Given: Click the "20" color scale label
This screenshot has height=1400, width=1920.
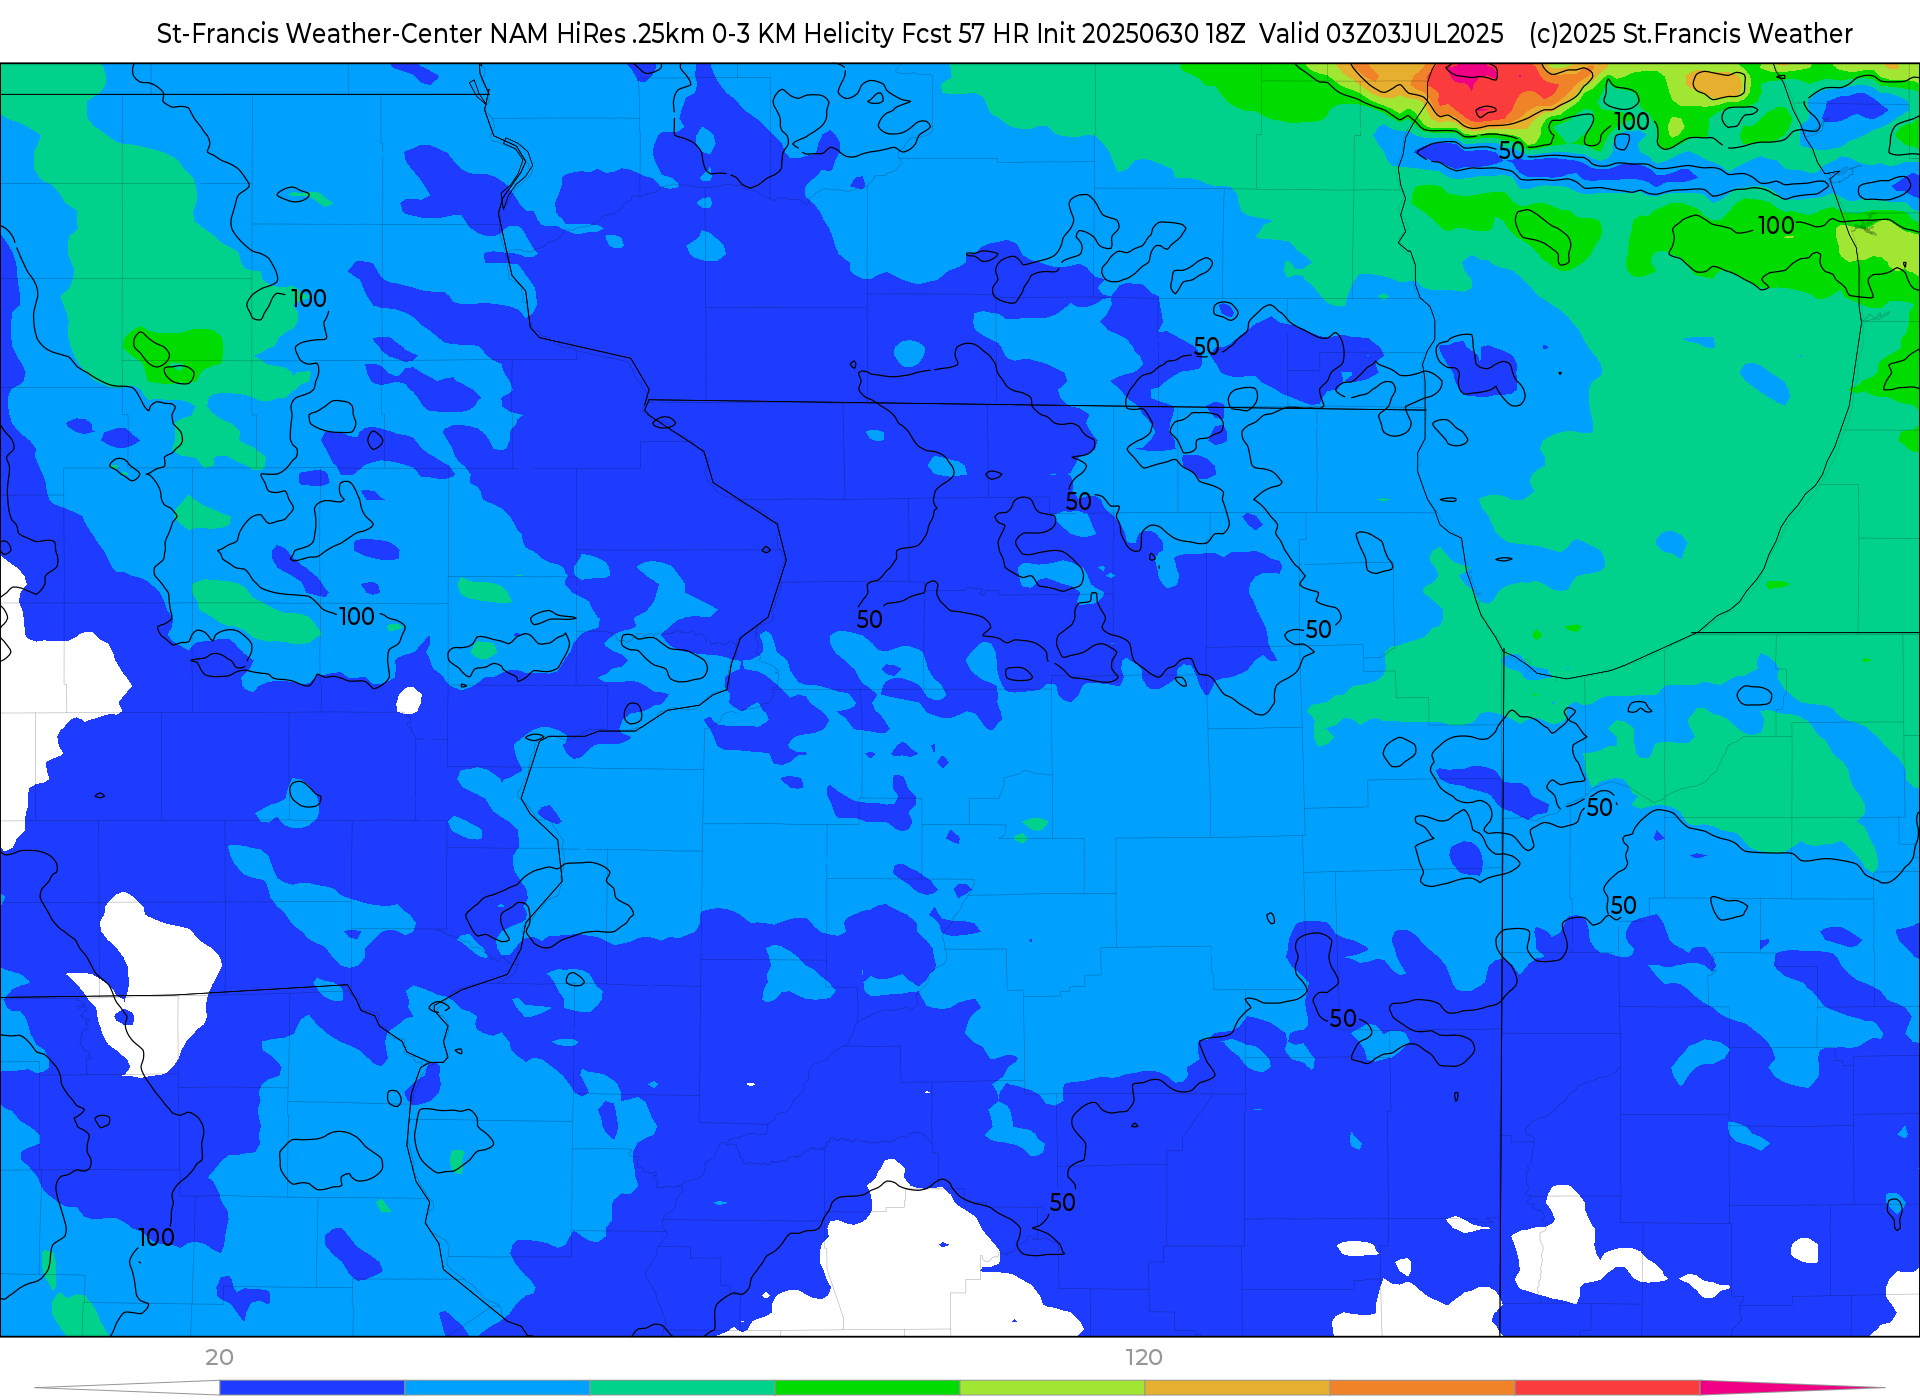Looking at the screenshot, I should tap(219, 1358).
